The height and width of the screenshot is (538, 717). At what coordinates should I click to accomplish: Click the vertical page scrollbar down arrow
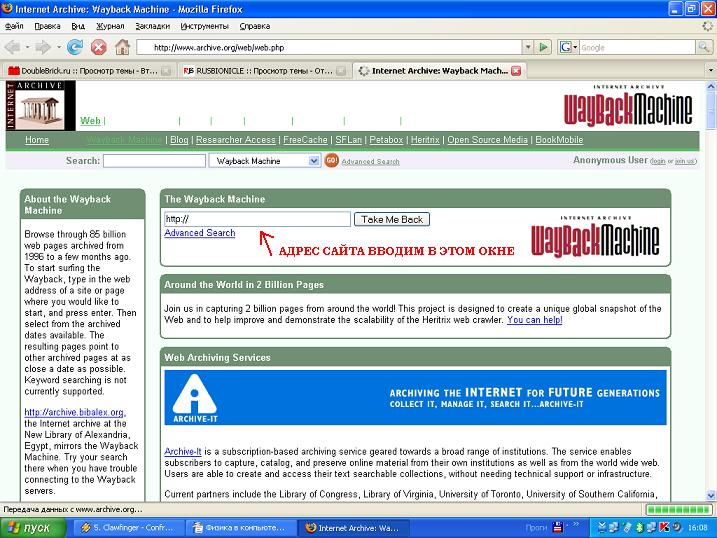pyautogui.click(x=711, y=495)
